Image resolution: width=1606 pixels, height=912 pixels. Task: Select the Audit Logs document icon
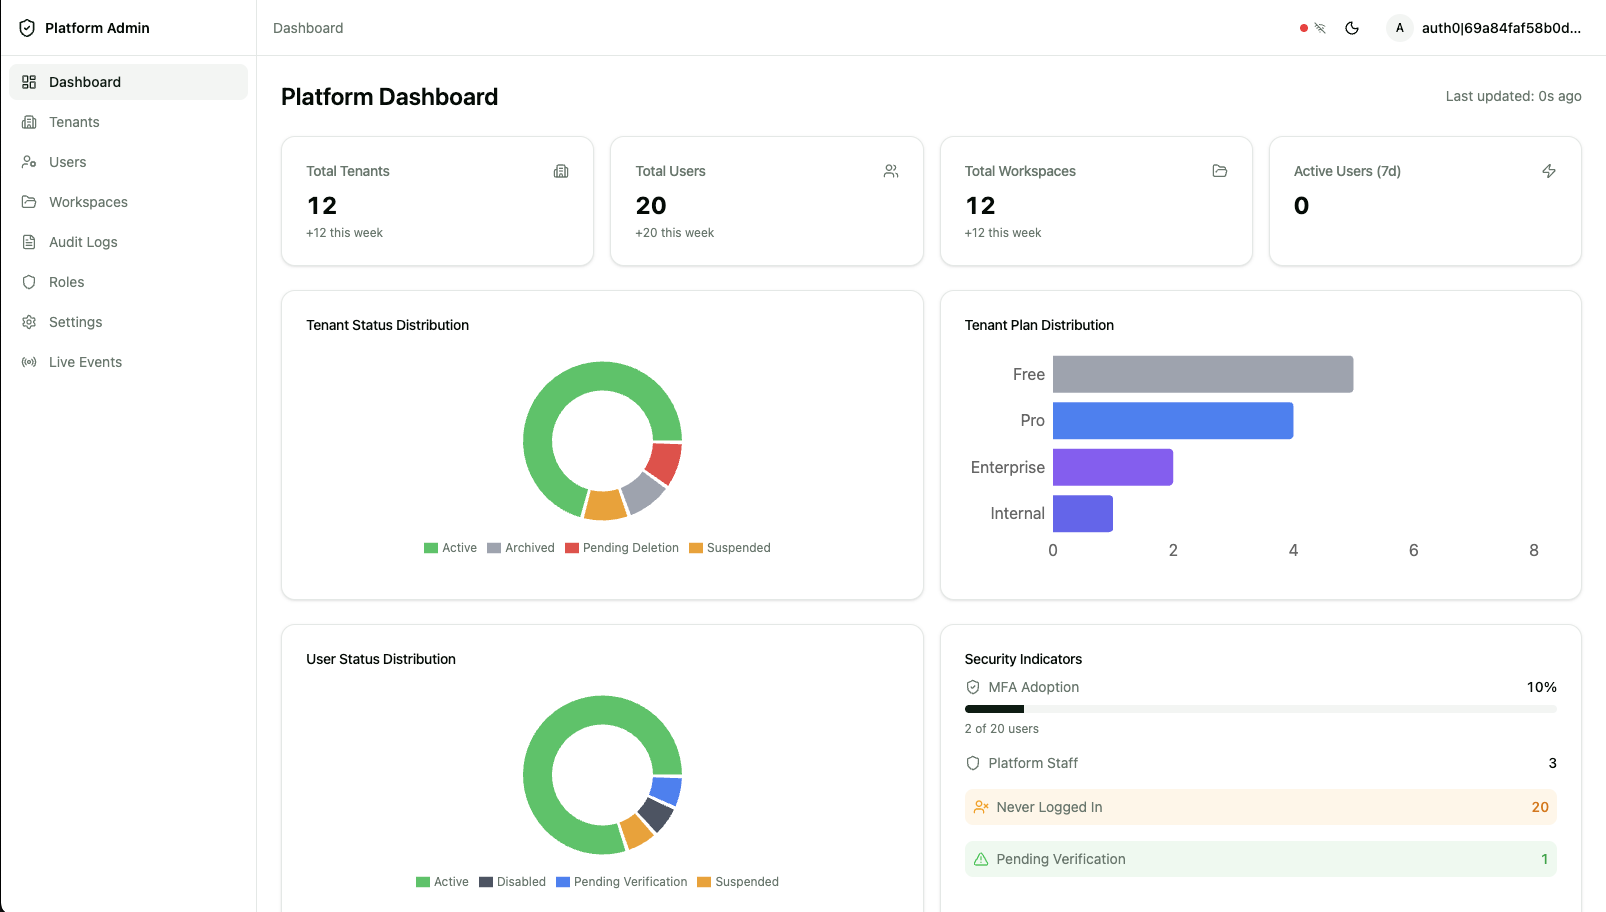[x=29, y=242]
